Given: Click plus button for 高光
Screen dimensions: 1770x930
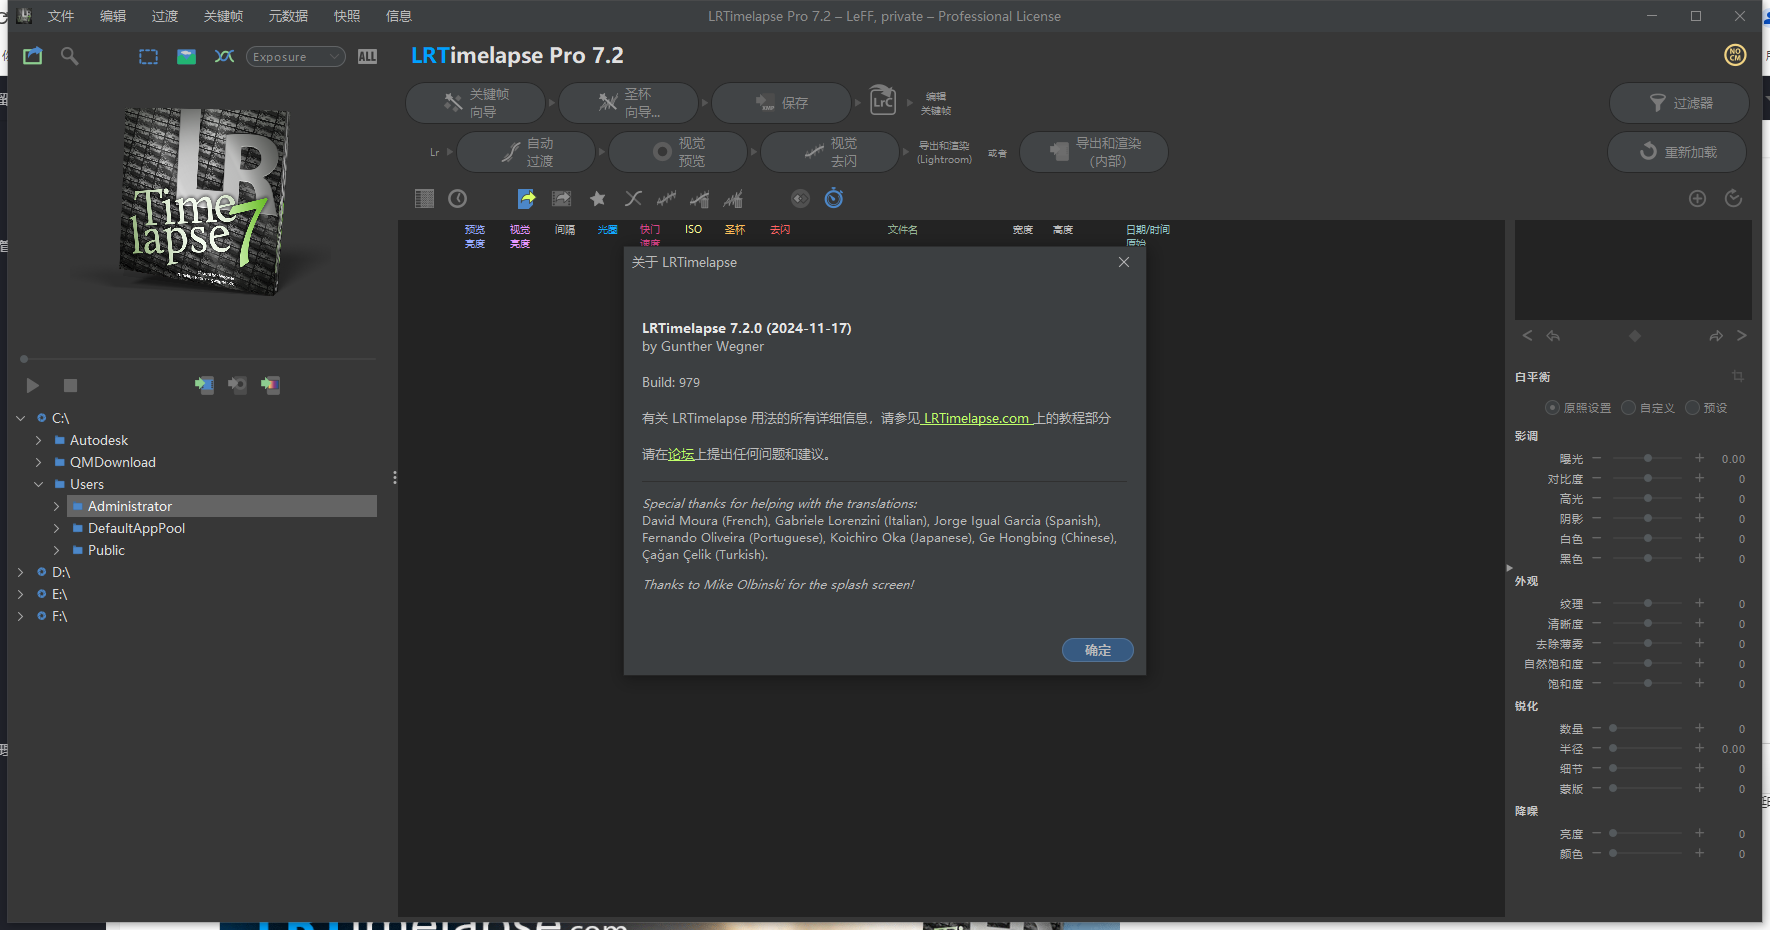Looking at the screenshot, I should [x=1699, y=498].
